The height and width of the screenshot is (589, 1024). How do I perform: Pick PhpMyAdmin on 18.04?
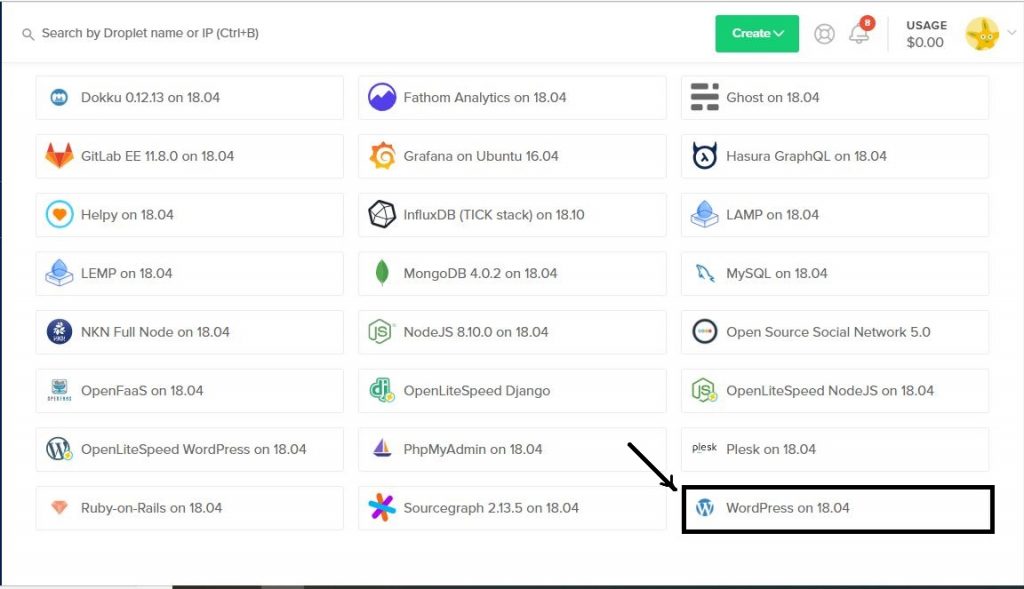512,449
